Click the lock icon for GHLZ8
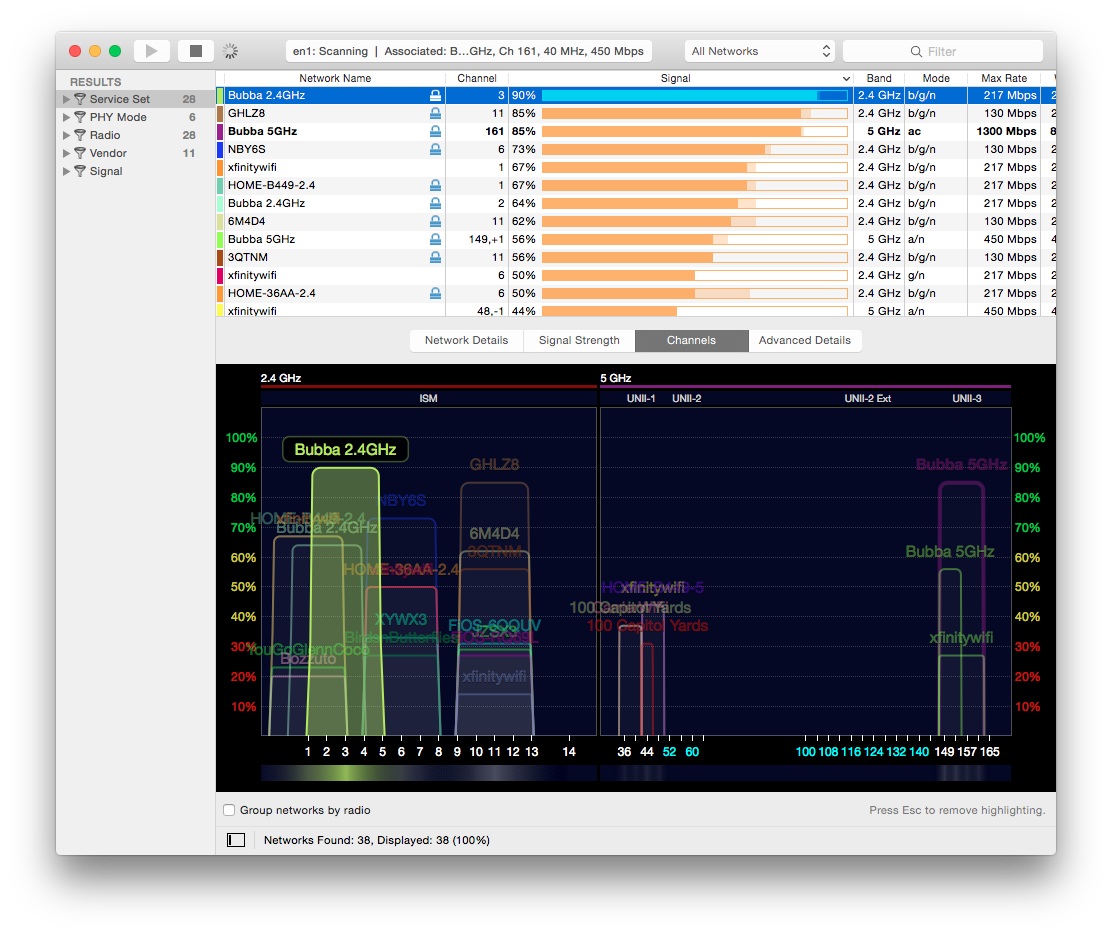 click(435, 114)
